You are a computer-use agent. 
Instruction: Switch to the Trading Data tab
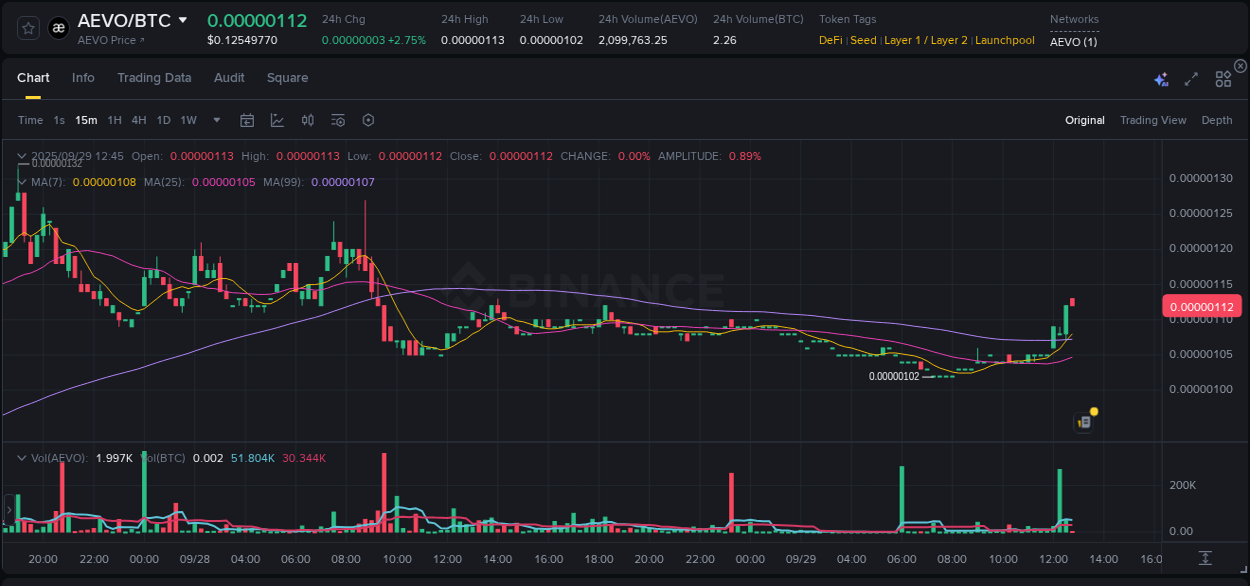coord(154,77)
